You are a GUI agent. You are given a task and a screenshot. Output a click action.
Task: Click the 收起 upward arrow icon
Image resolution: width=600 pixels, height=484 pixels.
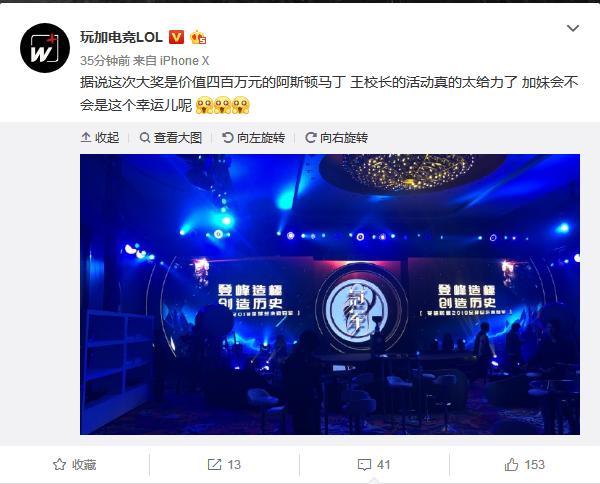coord(86,137)
